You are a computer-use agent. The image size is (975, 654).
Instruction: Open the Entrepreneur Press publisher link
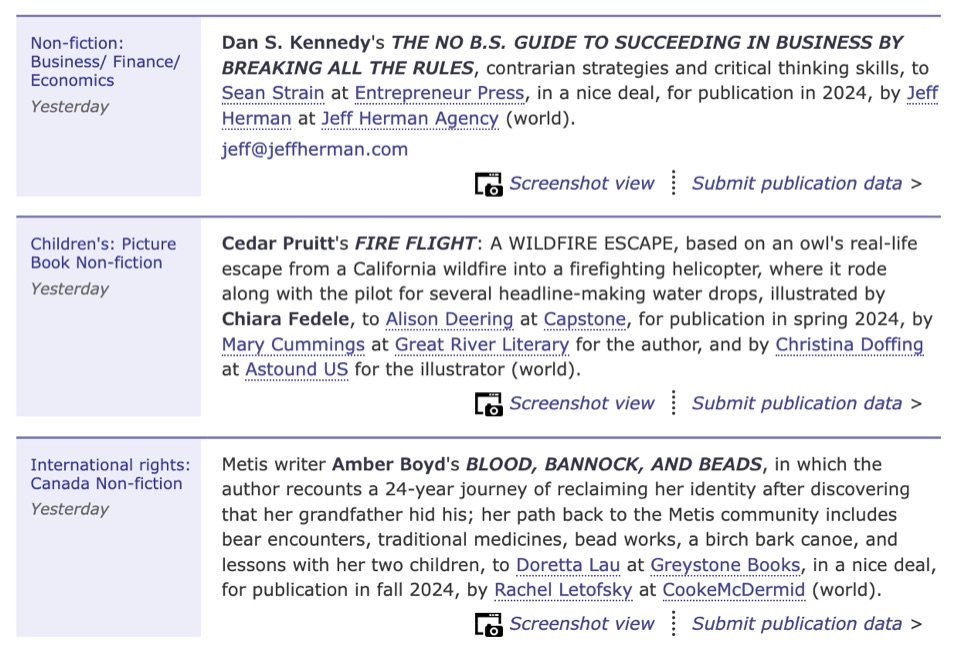(440, 93)
